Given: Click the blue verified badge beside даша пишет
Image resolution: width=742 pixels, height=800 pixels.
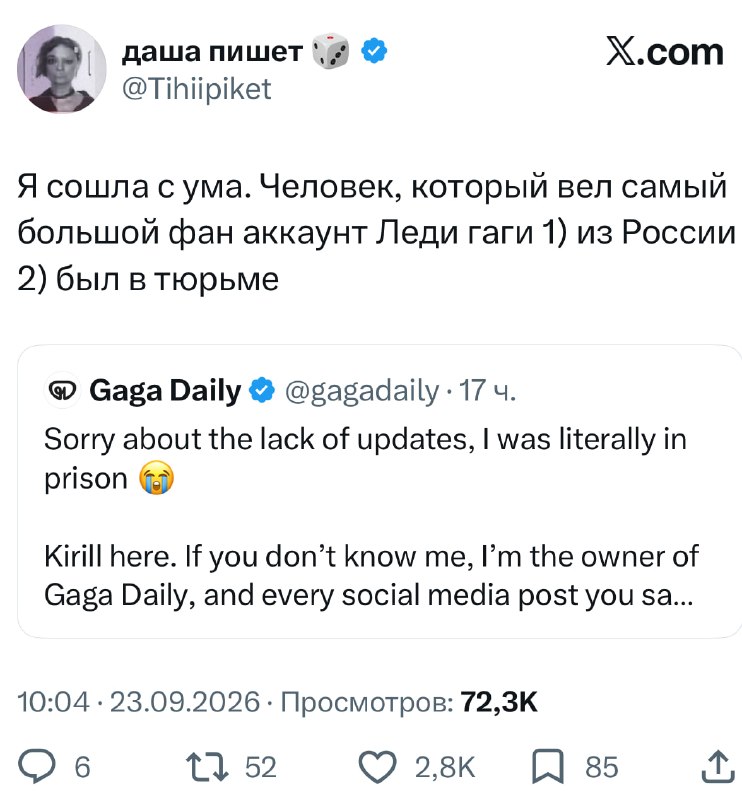Looking at the screenshot, I should 374,51.
